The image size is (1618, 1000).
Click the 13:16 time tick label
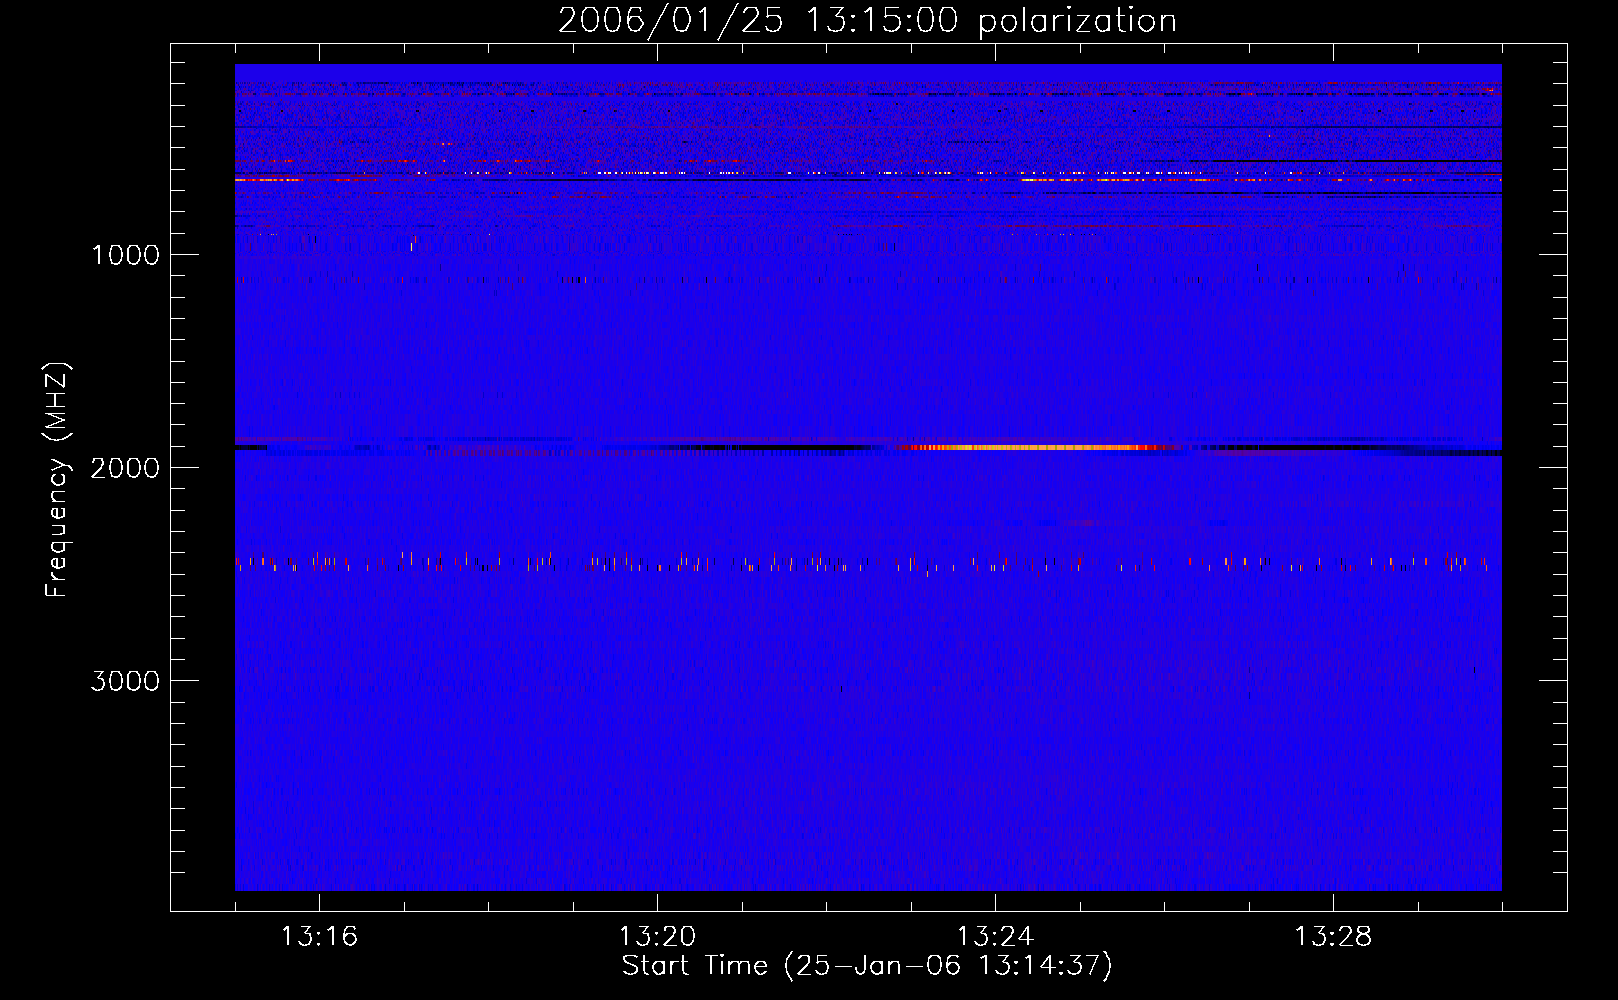tap(319, 937)
